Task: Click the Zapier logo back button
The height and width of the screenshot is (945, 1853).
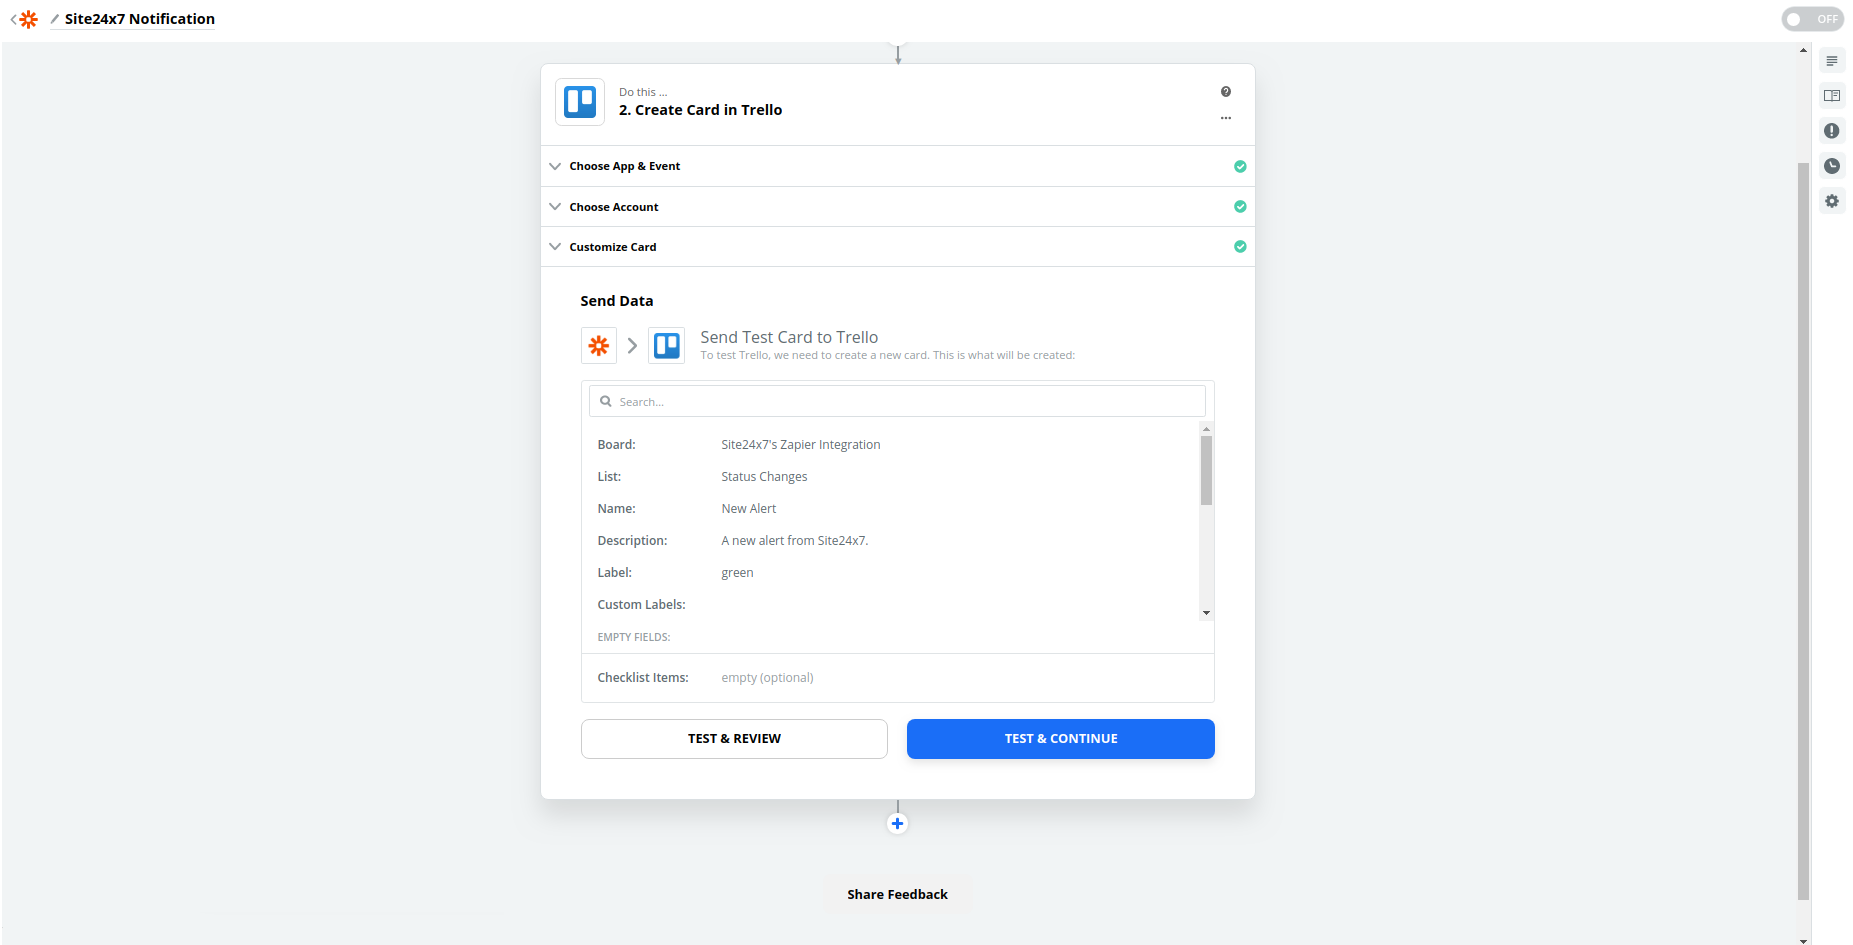Action: (26, 19)
